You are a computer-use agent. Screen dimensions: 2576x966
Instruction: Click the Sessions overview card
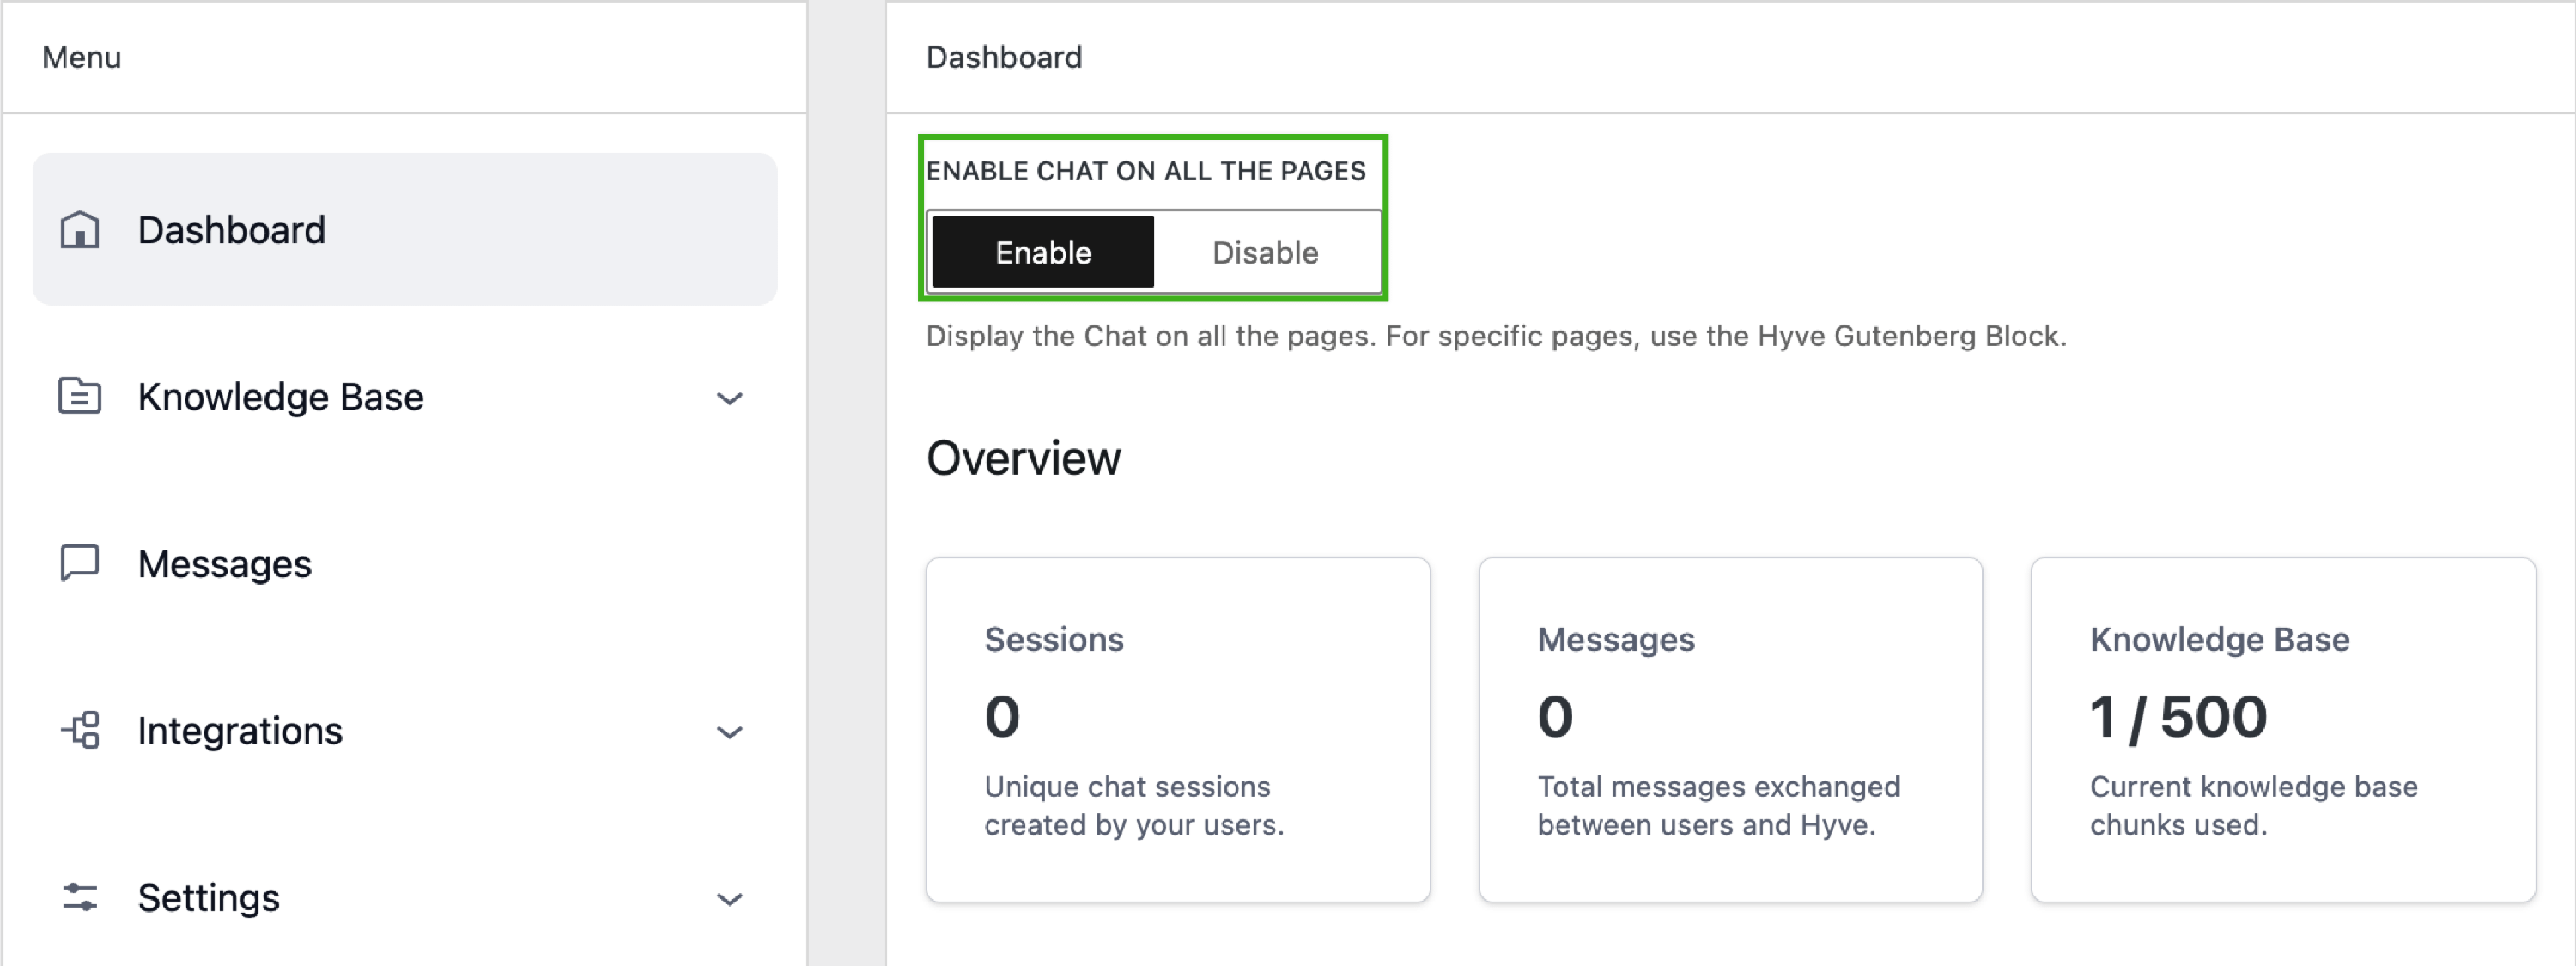point(1177,730)
